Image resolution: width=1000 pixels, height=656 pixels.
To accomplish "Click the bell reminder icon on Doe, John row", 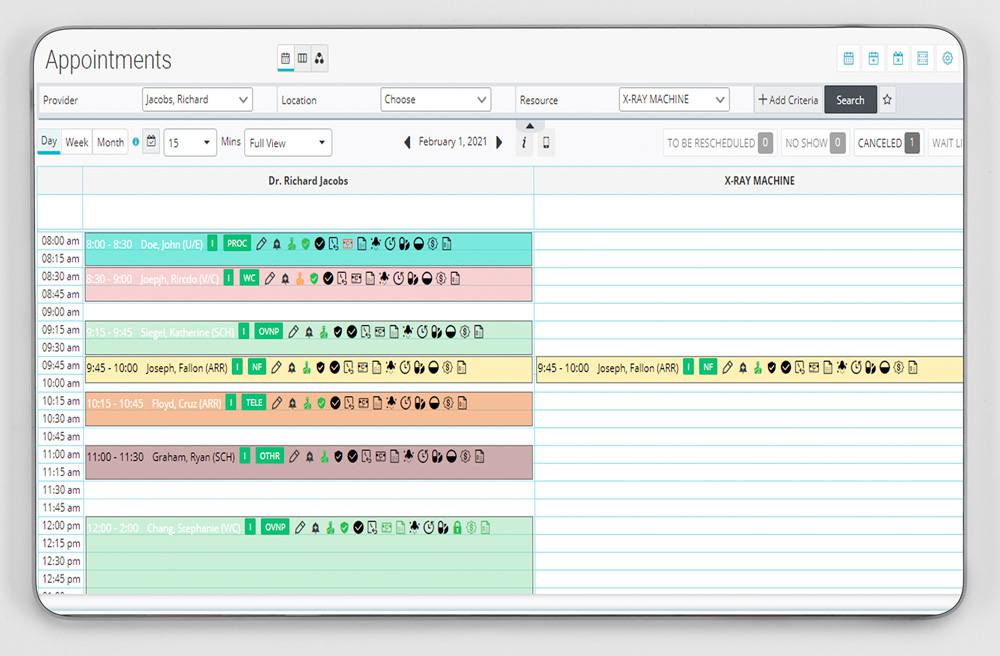I will pyautogui.click(x=277, y=244).
